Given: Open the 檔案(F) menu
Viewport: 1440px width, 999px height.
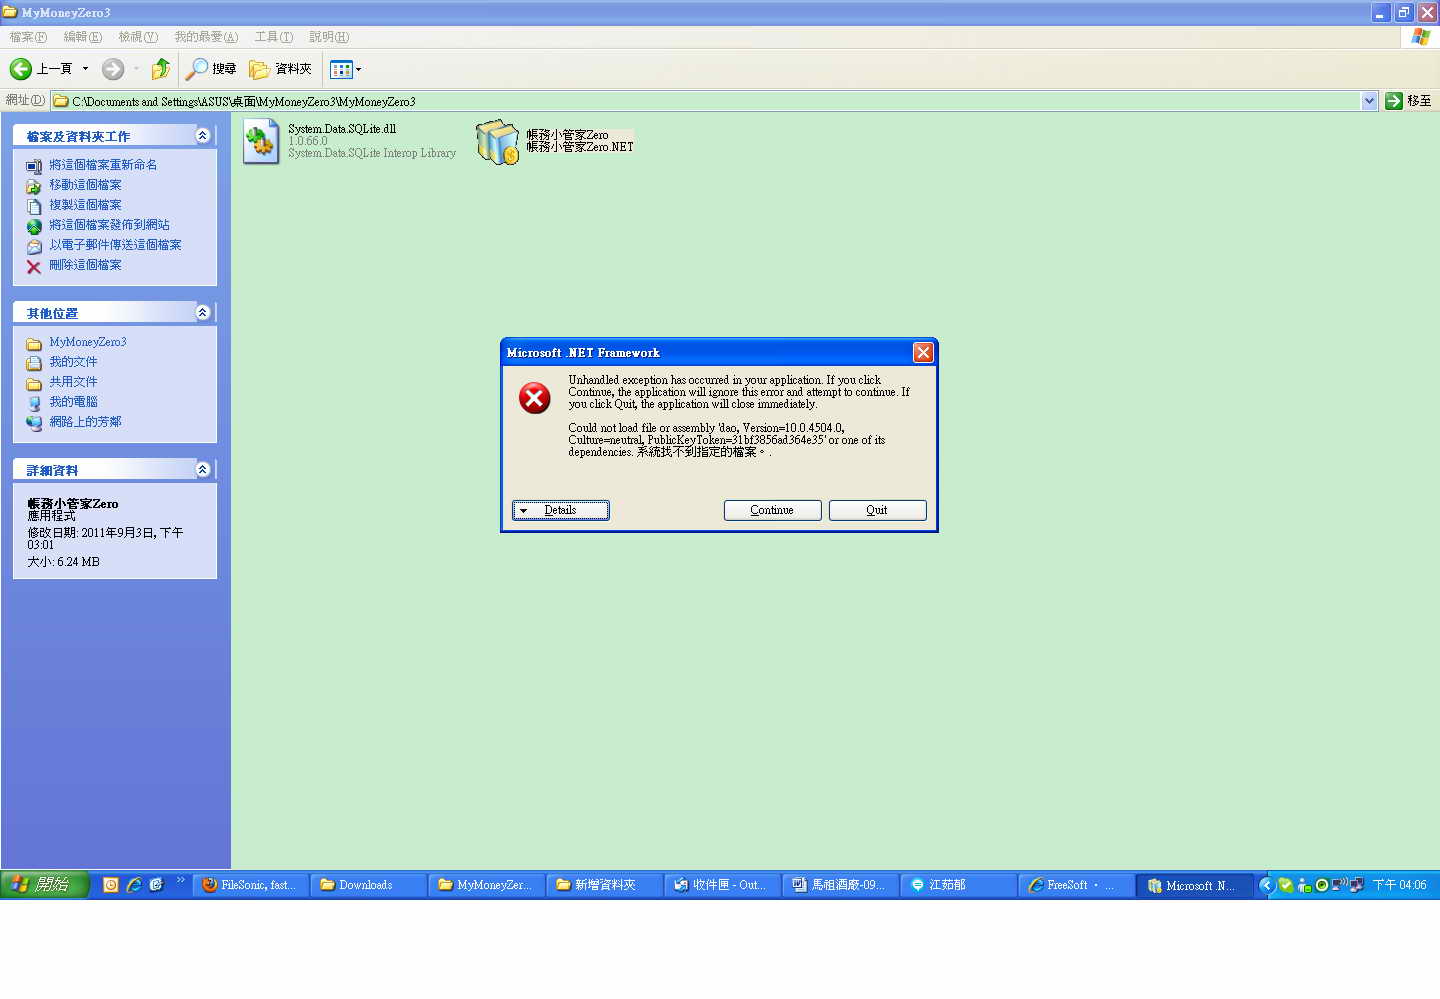Looking at the screenshot, I should (x=27, y=37).
